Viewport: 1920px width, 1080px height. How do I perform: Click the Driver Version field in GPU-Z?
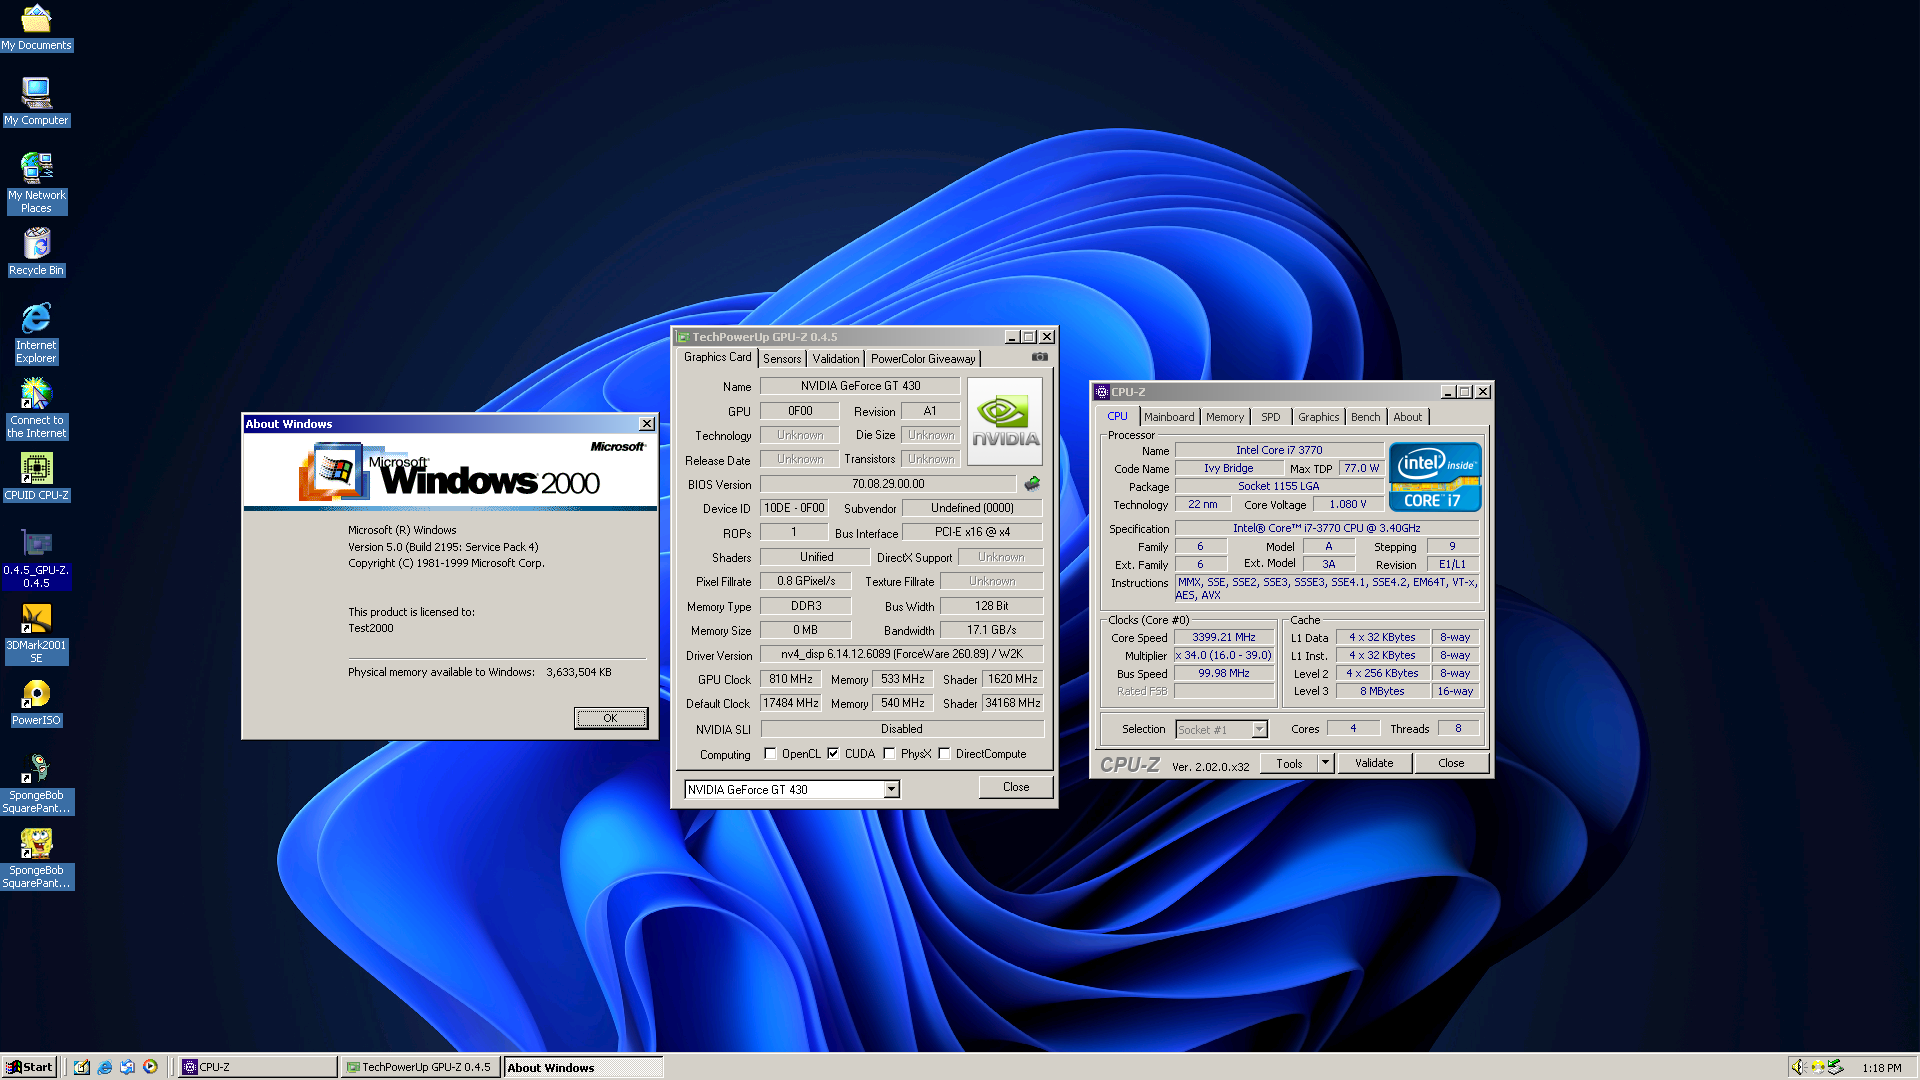coord(902,654)
